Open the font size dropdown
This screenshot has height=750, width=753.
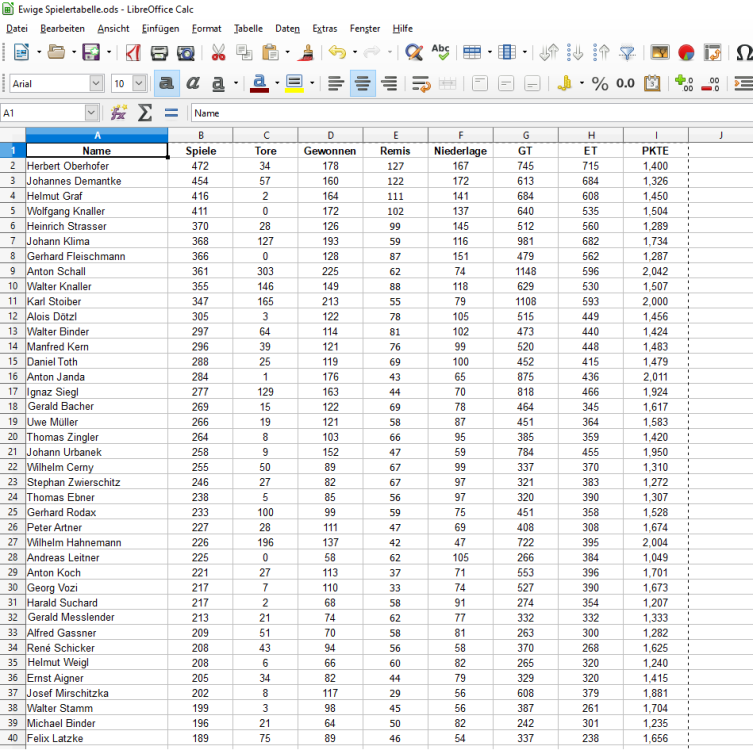tap(140, 84)
